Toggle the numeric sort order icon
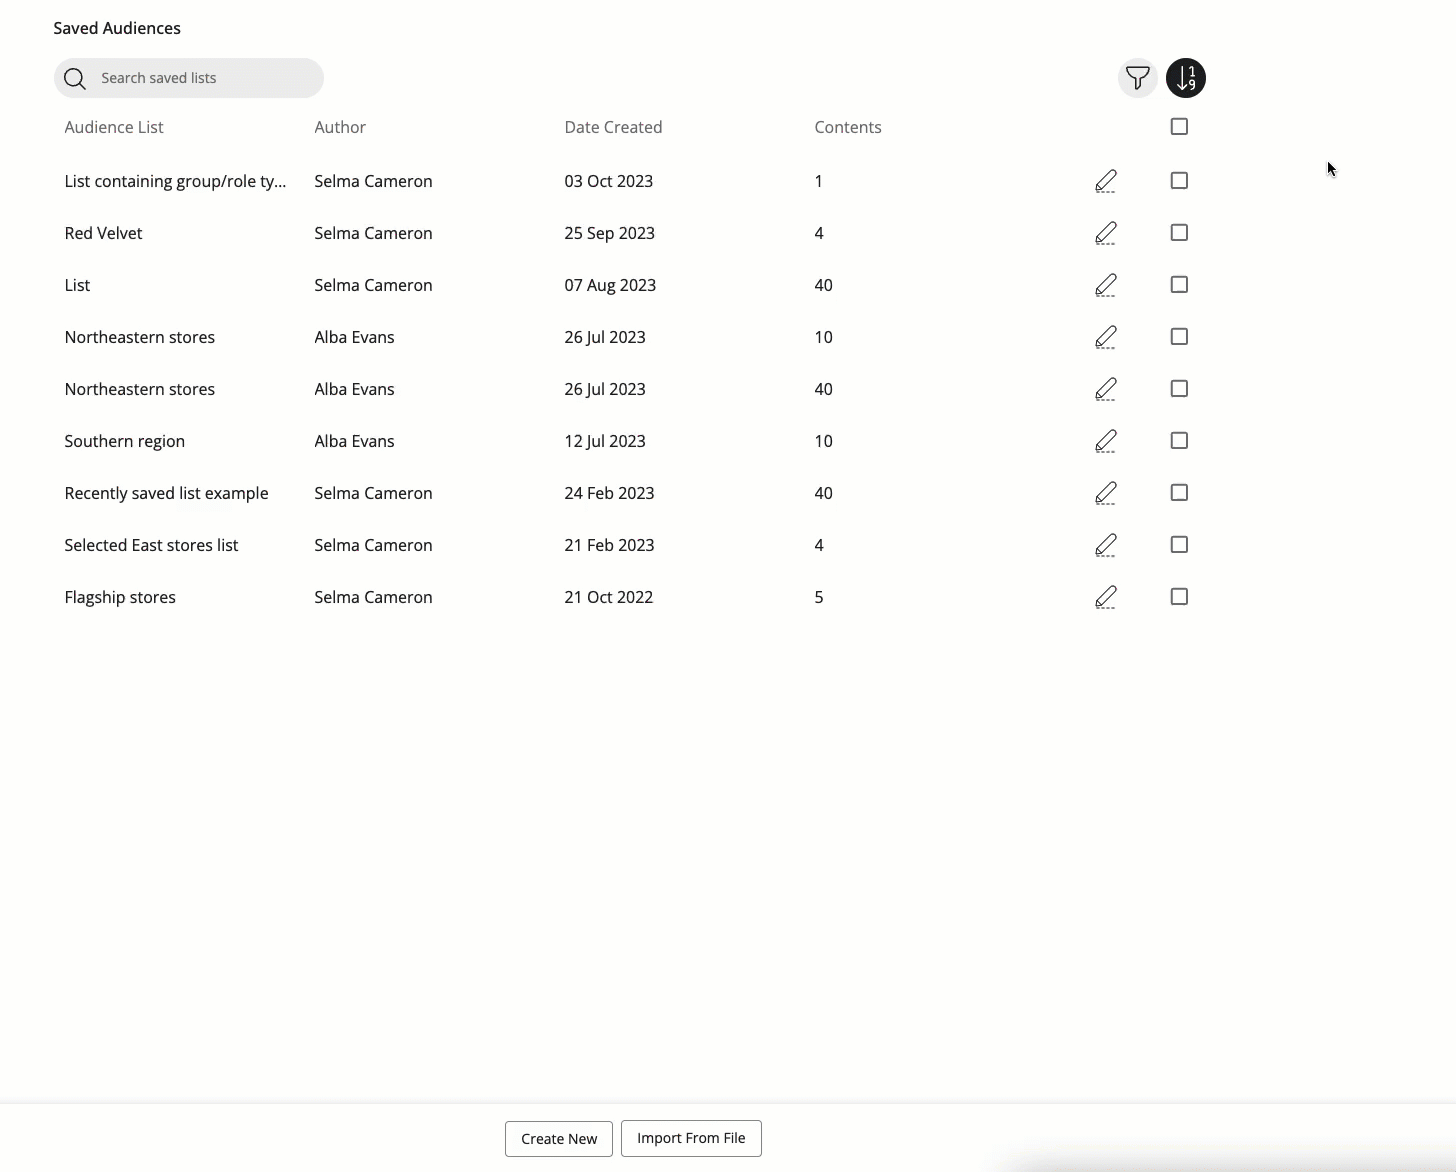Viewport: 1456px width, 1172px height. pyautogui.click(x=1186, y=78)
